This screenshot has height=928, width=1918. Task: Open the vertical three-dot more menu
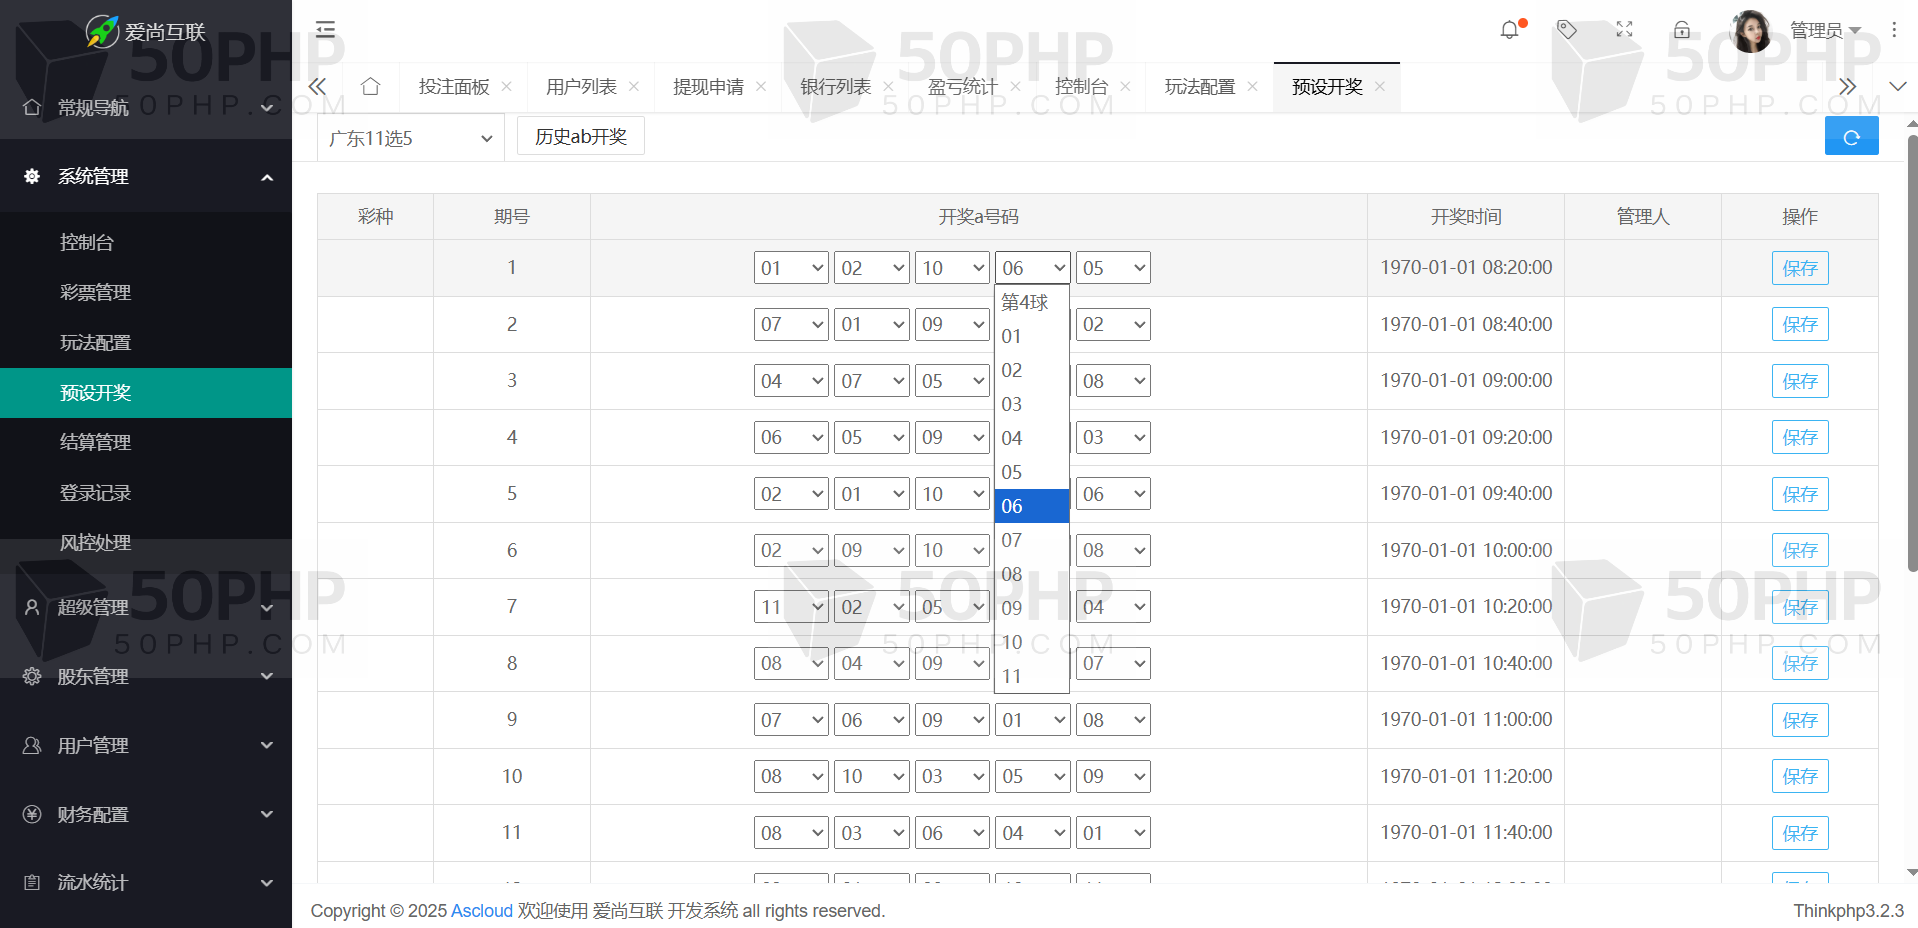coord(1894,30)
